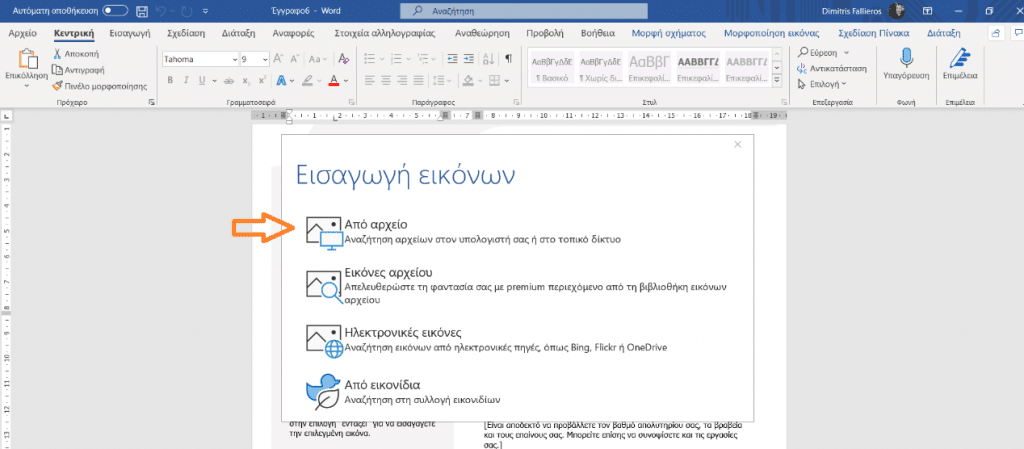Click the center alignment icon
The height and width of the screenshot is (449, 1024).
[x=385, y=81]
